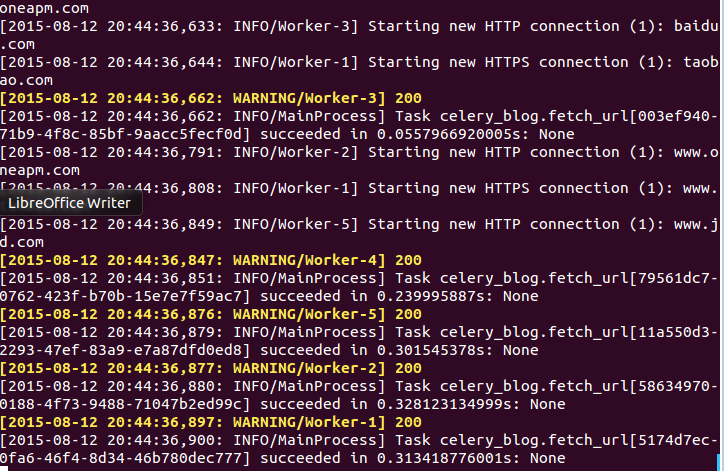Screen dimensions: 724x471
Task: Click the Worker-5 Starting new HTTP connection line
Action: click(x=360, y=224)
